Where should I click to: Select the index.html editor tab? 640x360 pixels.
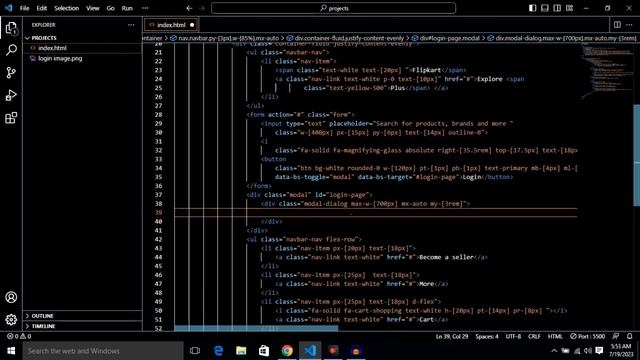point(171,25)
